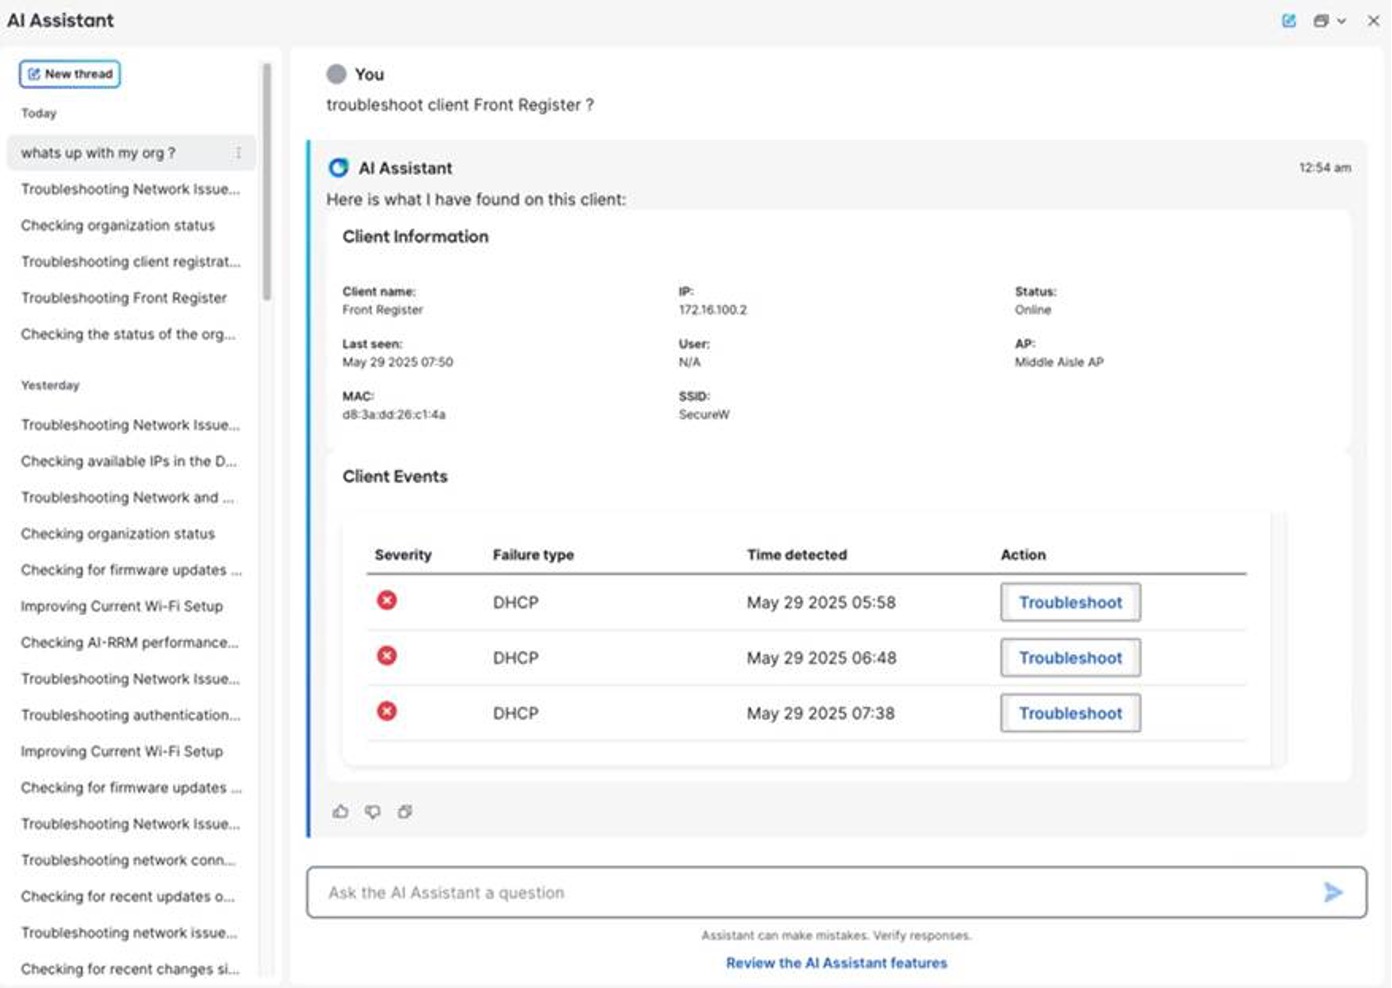Select the 'Troubleshooting Front Register' thread
The width and height of the screenshot is (1392, 988).
pos(123,297)
